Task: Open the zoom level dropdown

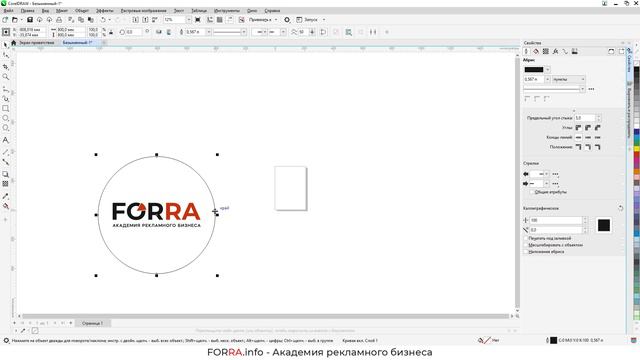Action: 189,20
